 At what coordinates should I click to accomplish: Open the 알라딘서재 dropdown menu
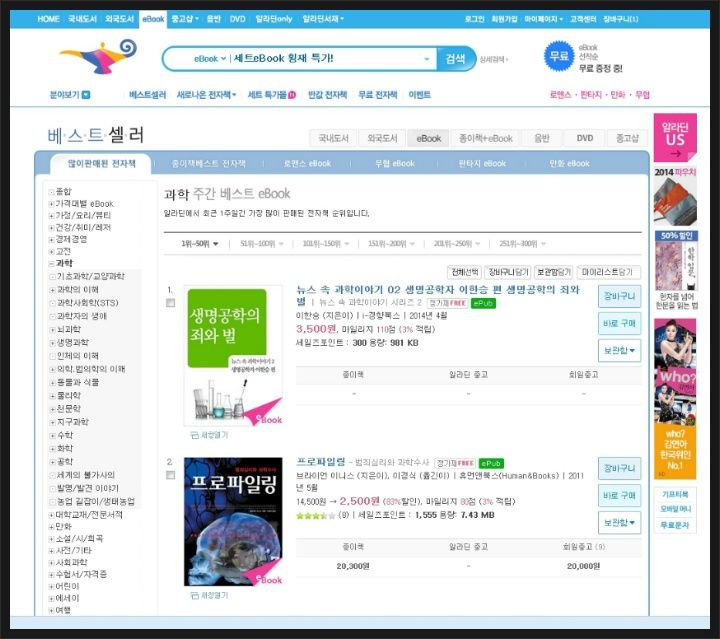[323, 19]
